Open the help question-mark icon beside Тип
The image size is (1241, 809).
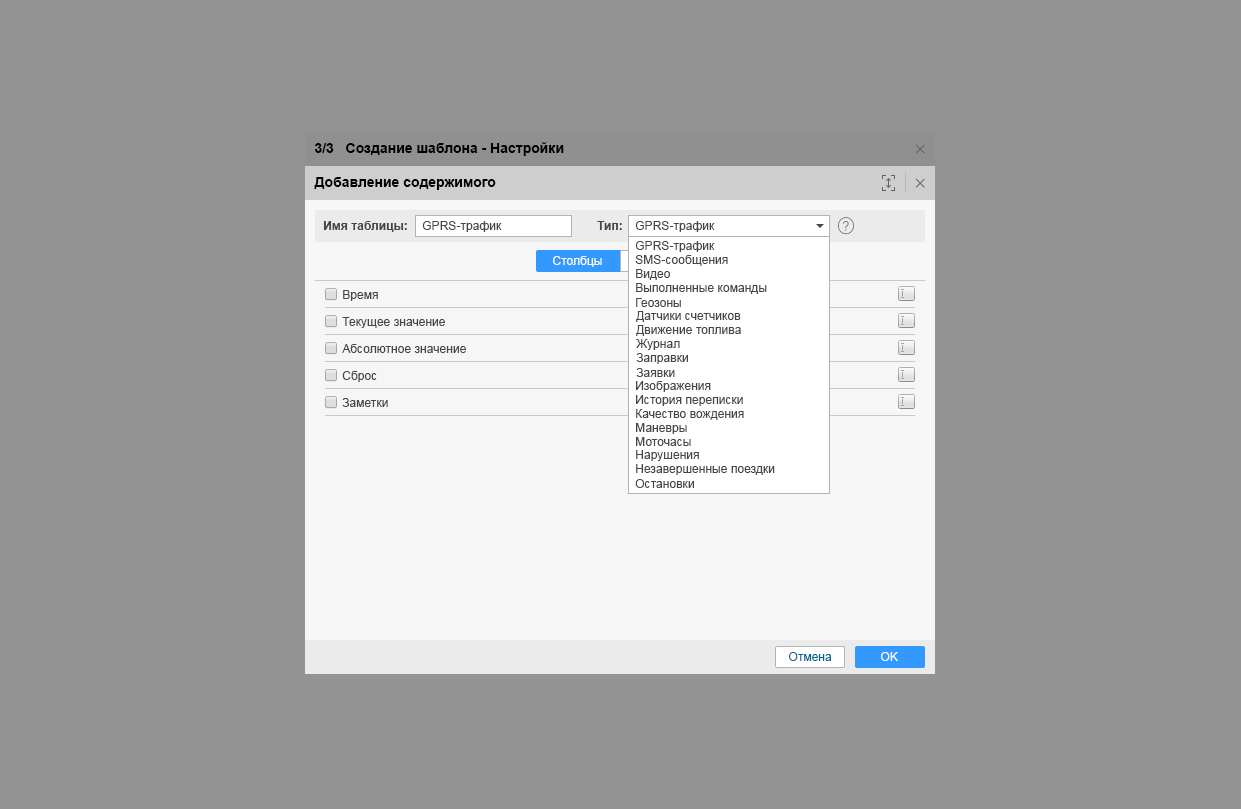click(x=846, y=226)
